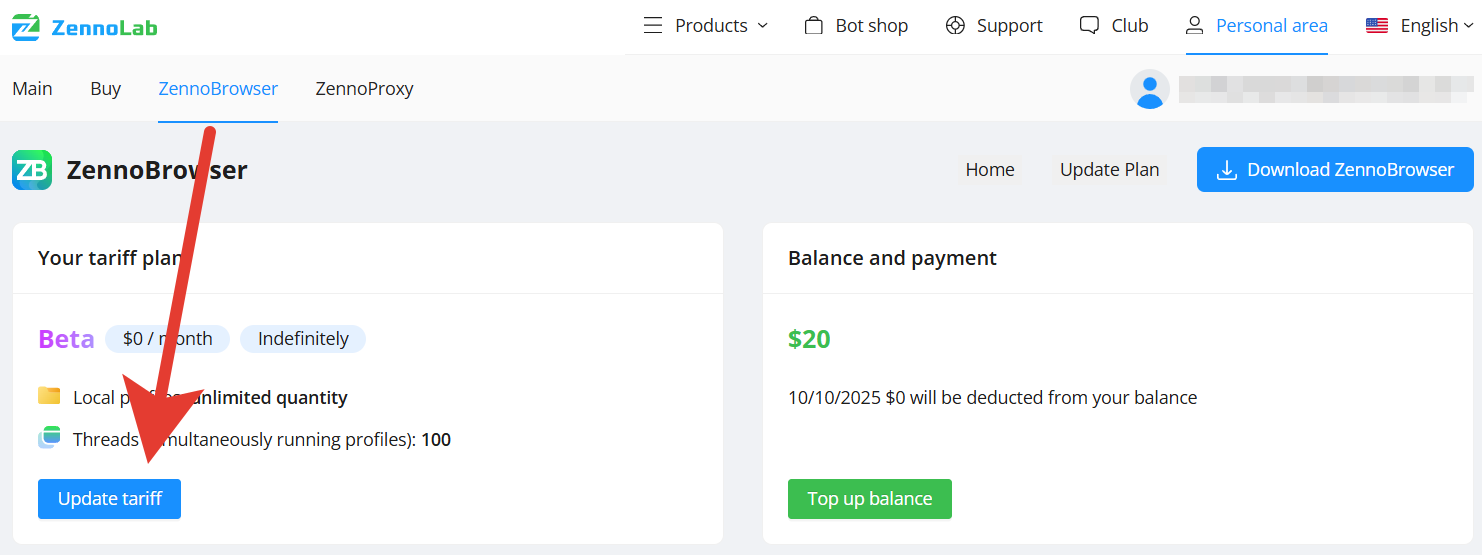Viewport: 1482px width, 555px height.
Task: Click the Download ZennoBrowser button
Action: [1335, 170]
